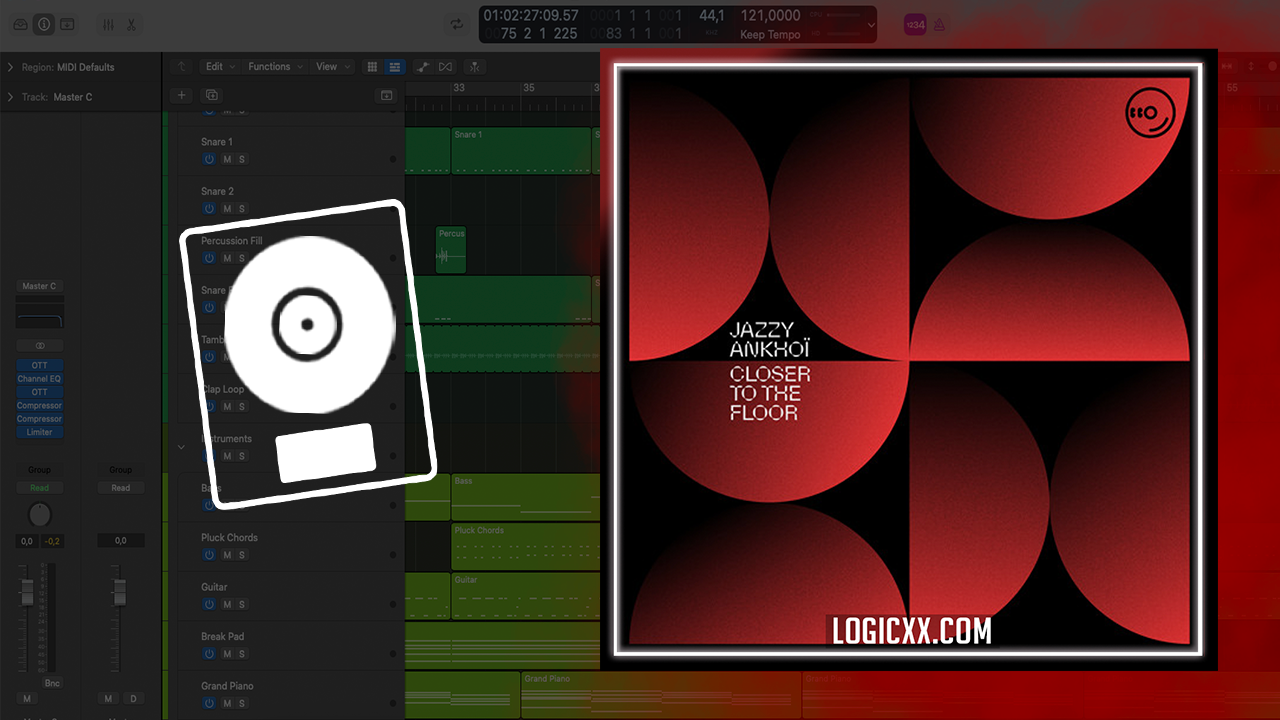
Task: Click the stereo link icon on Master C strip
Action: pos(40,345)
